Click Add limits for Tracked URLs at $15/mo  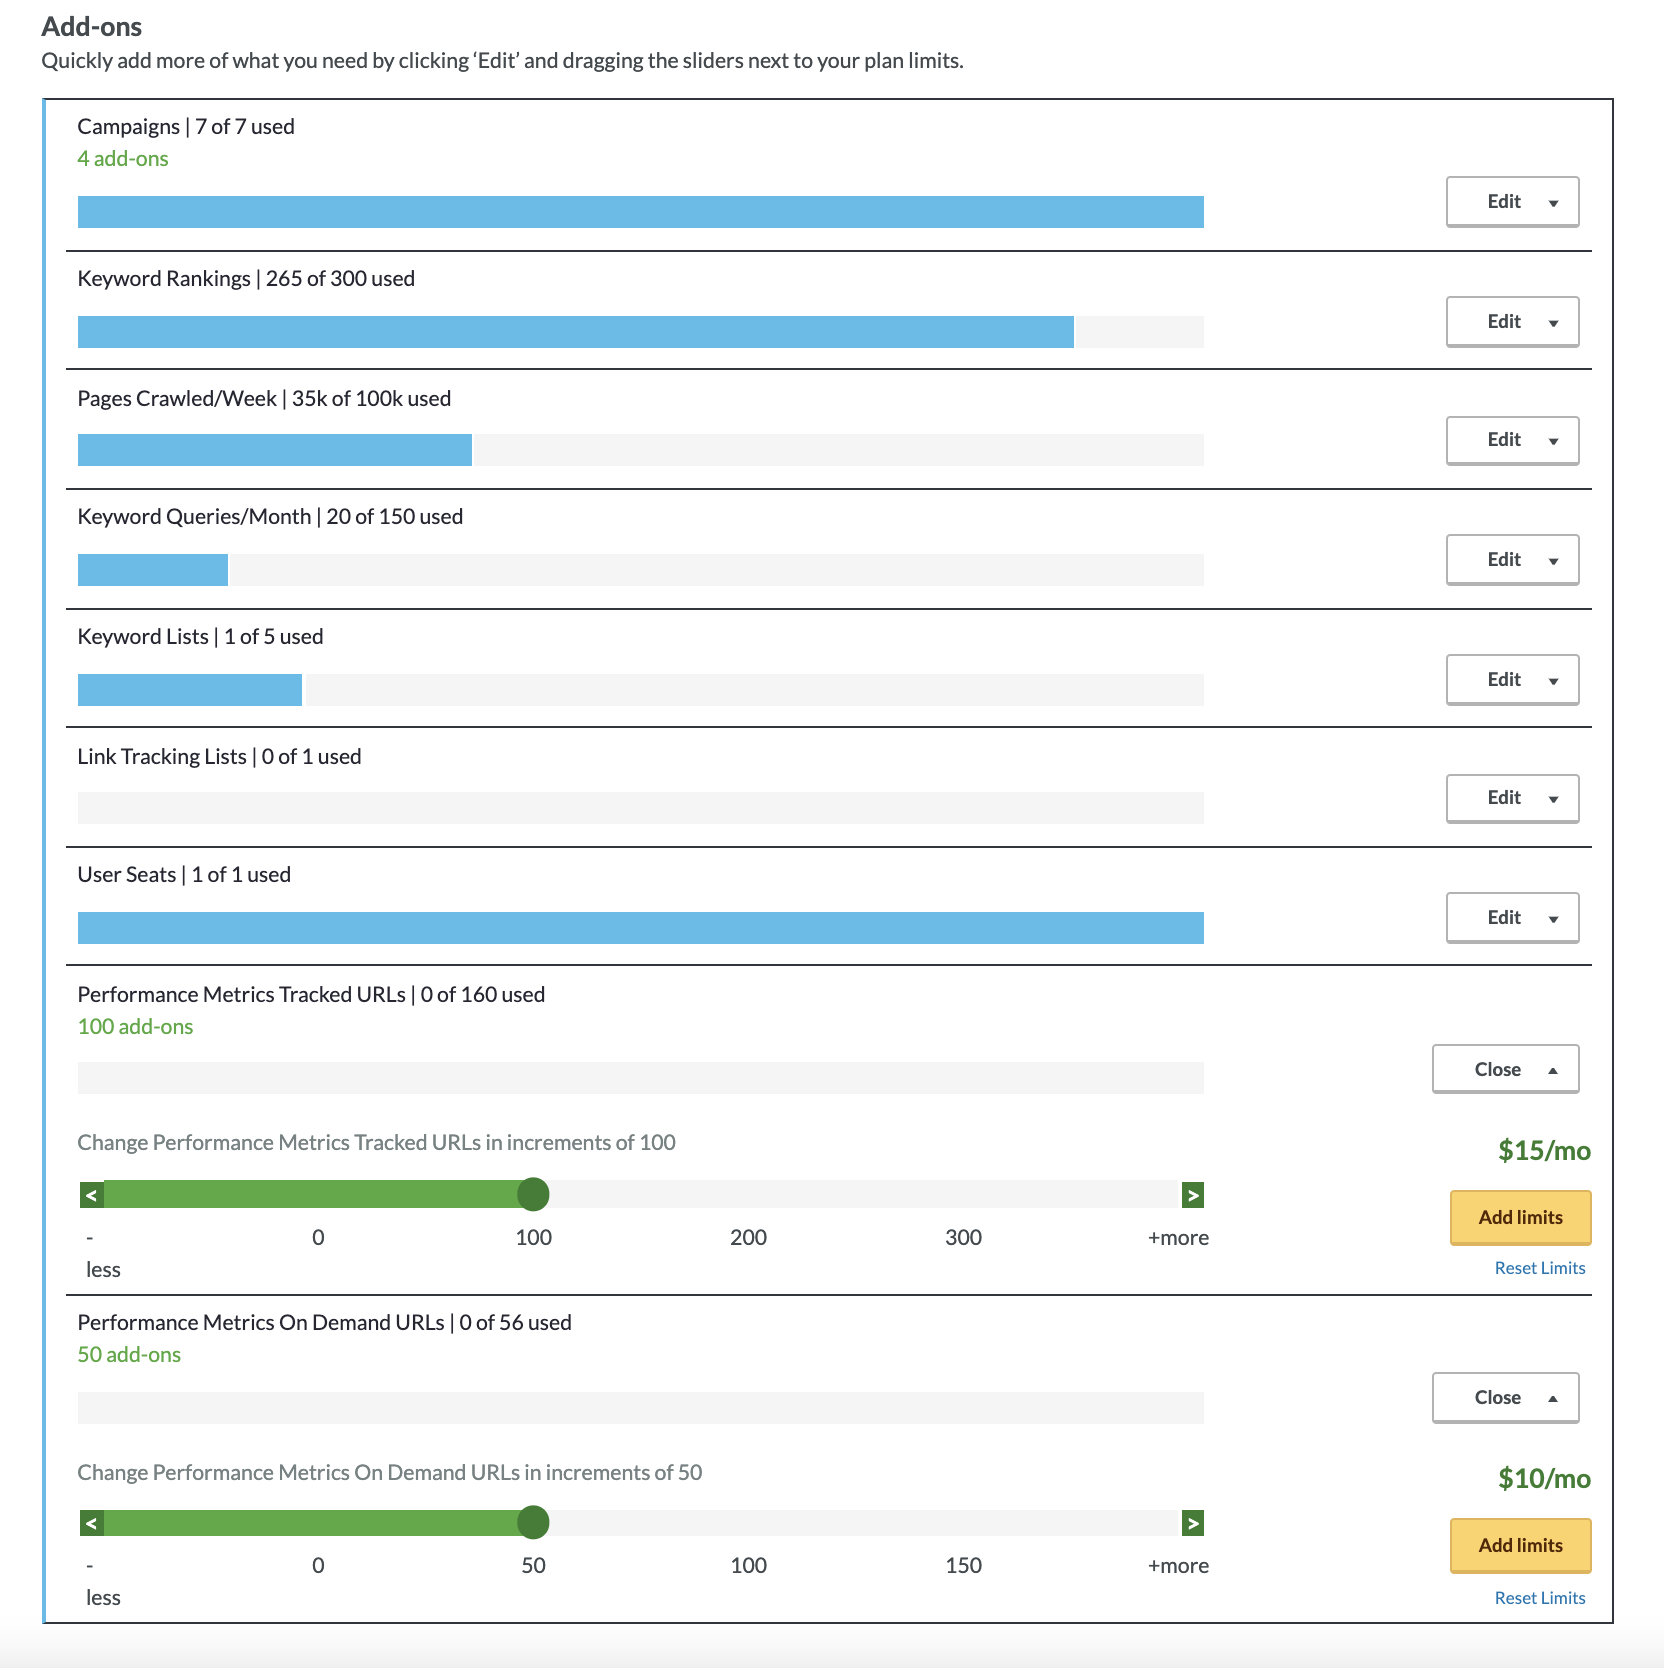coord(1519,1217)
